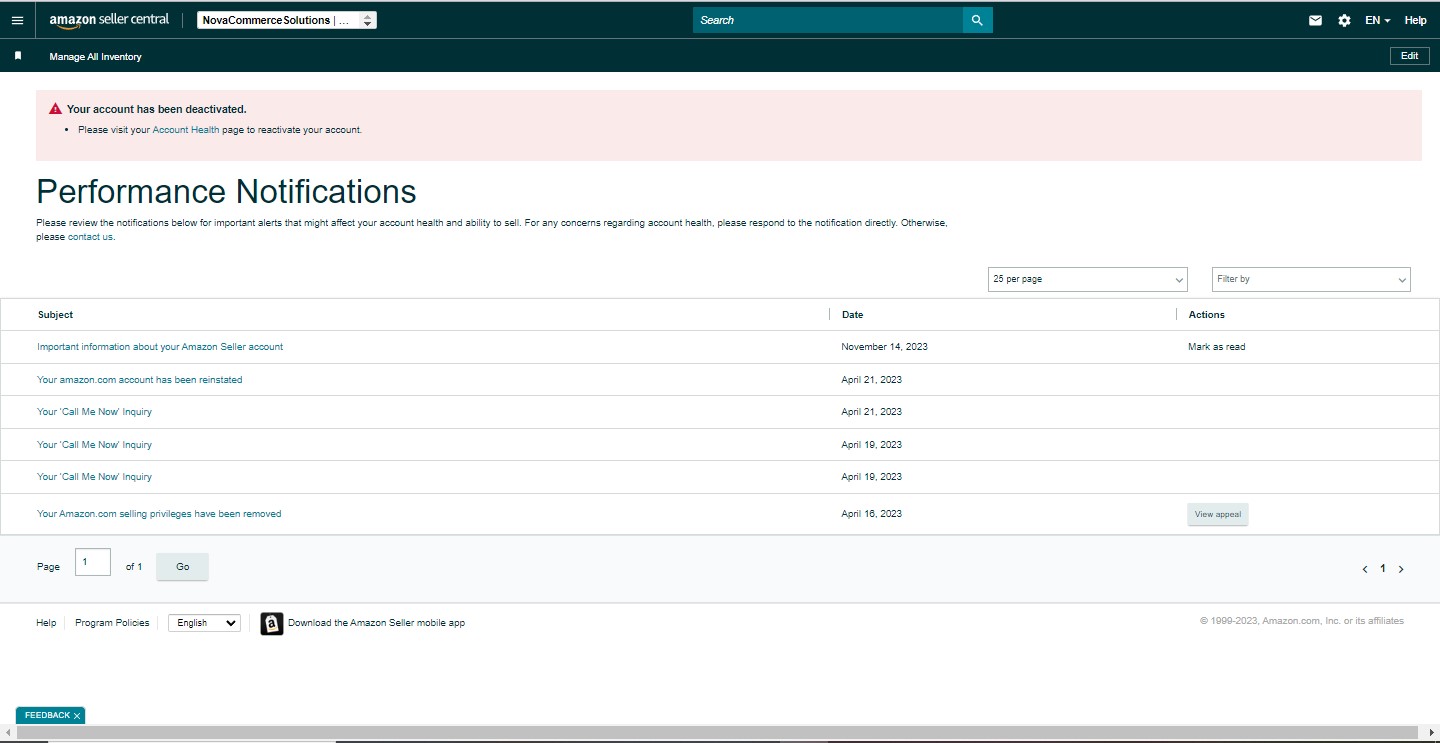
Task: Open account has been reinstated notification
Action: 140,380
